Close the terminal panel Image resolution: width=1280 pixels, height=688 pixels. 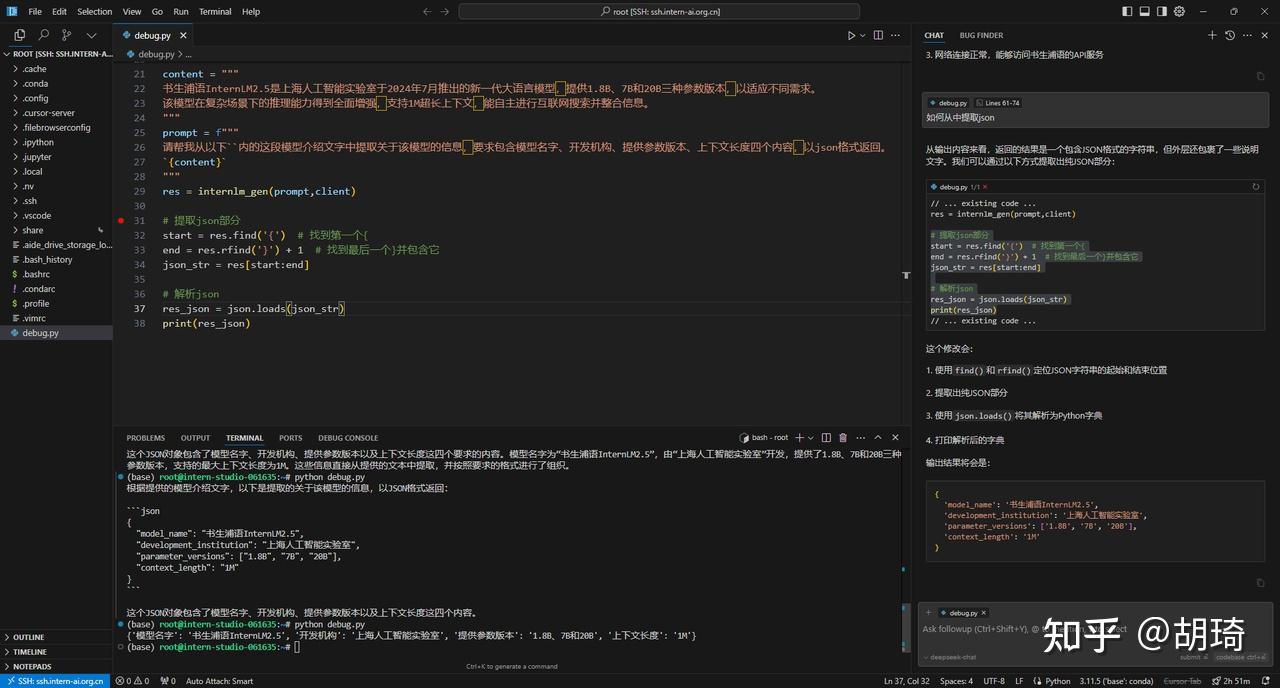click(895, 438)
